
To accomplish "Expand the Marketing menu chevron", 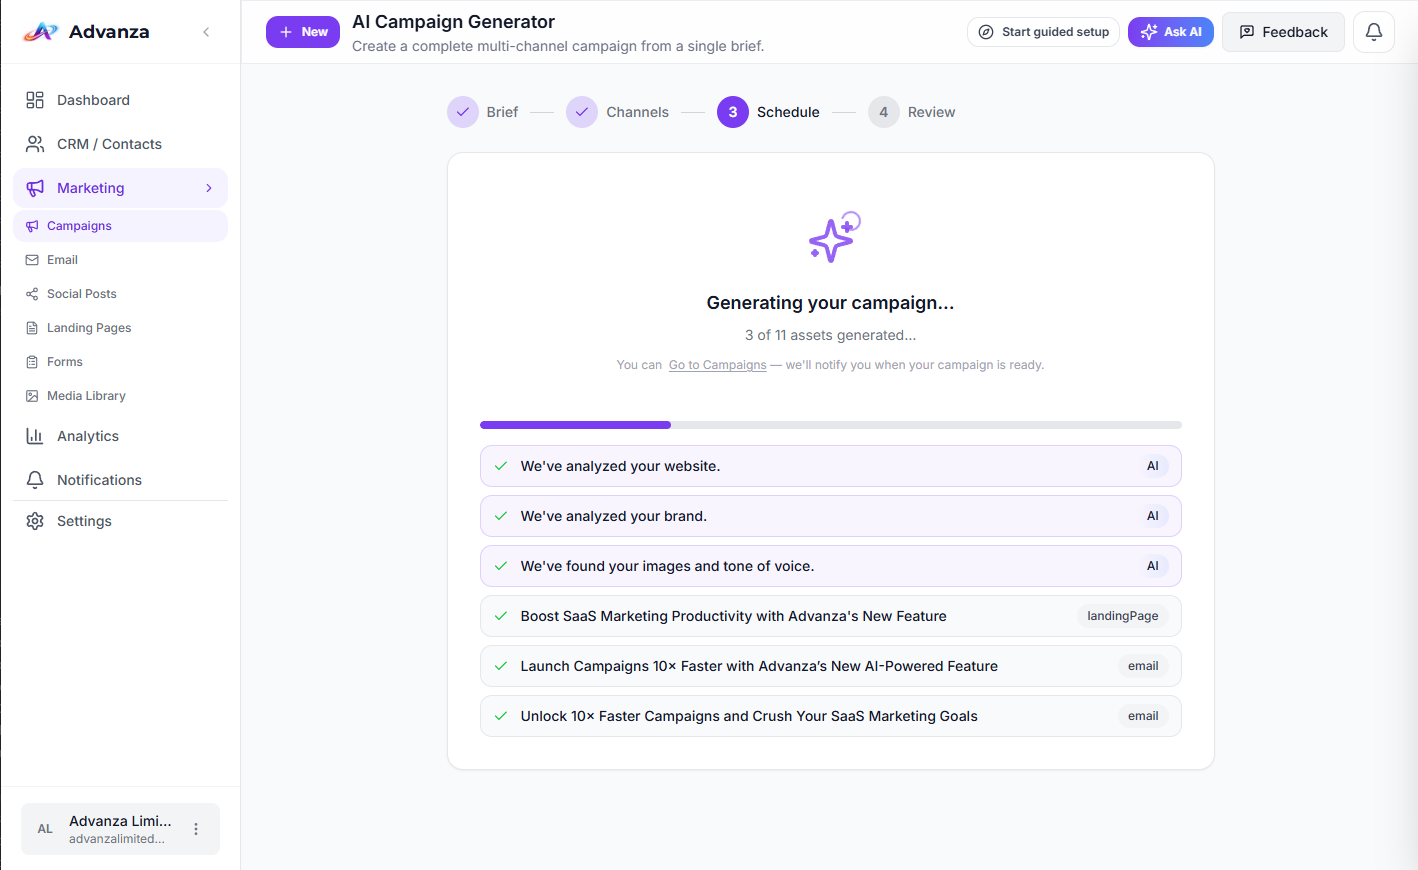I will pos(209,188).
